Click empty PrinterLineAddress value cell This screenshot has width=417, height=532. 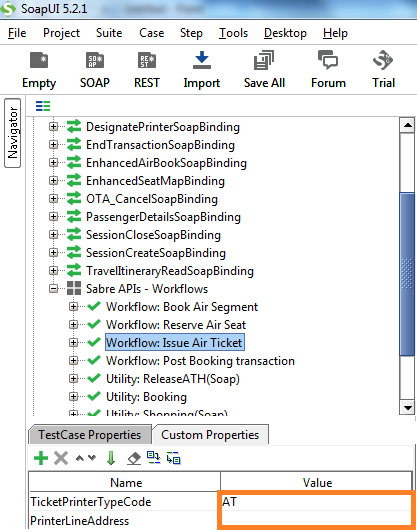click(x=315, y=520)
